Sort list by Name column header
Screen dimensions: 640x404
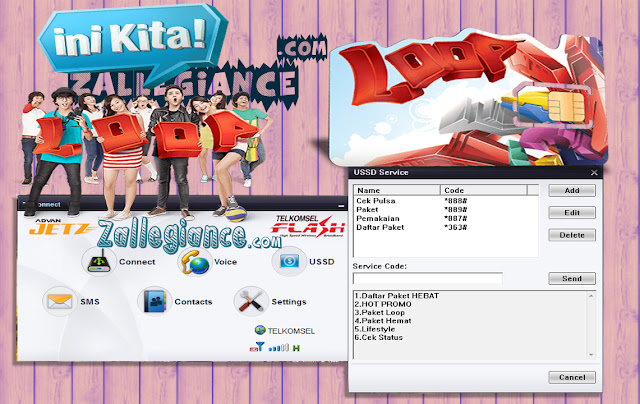[x=397, y=190]
